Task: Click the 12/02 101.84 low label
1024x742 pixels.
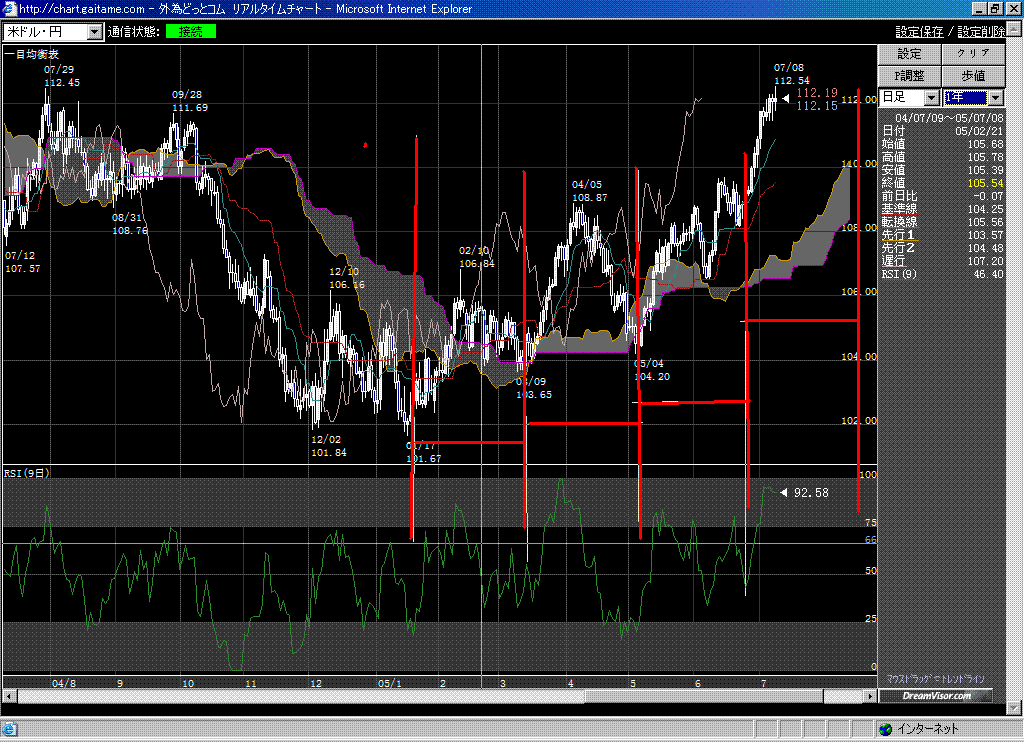Action: coord(328,446)
